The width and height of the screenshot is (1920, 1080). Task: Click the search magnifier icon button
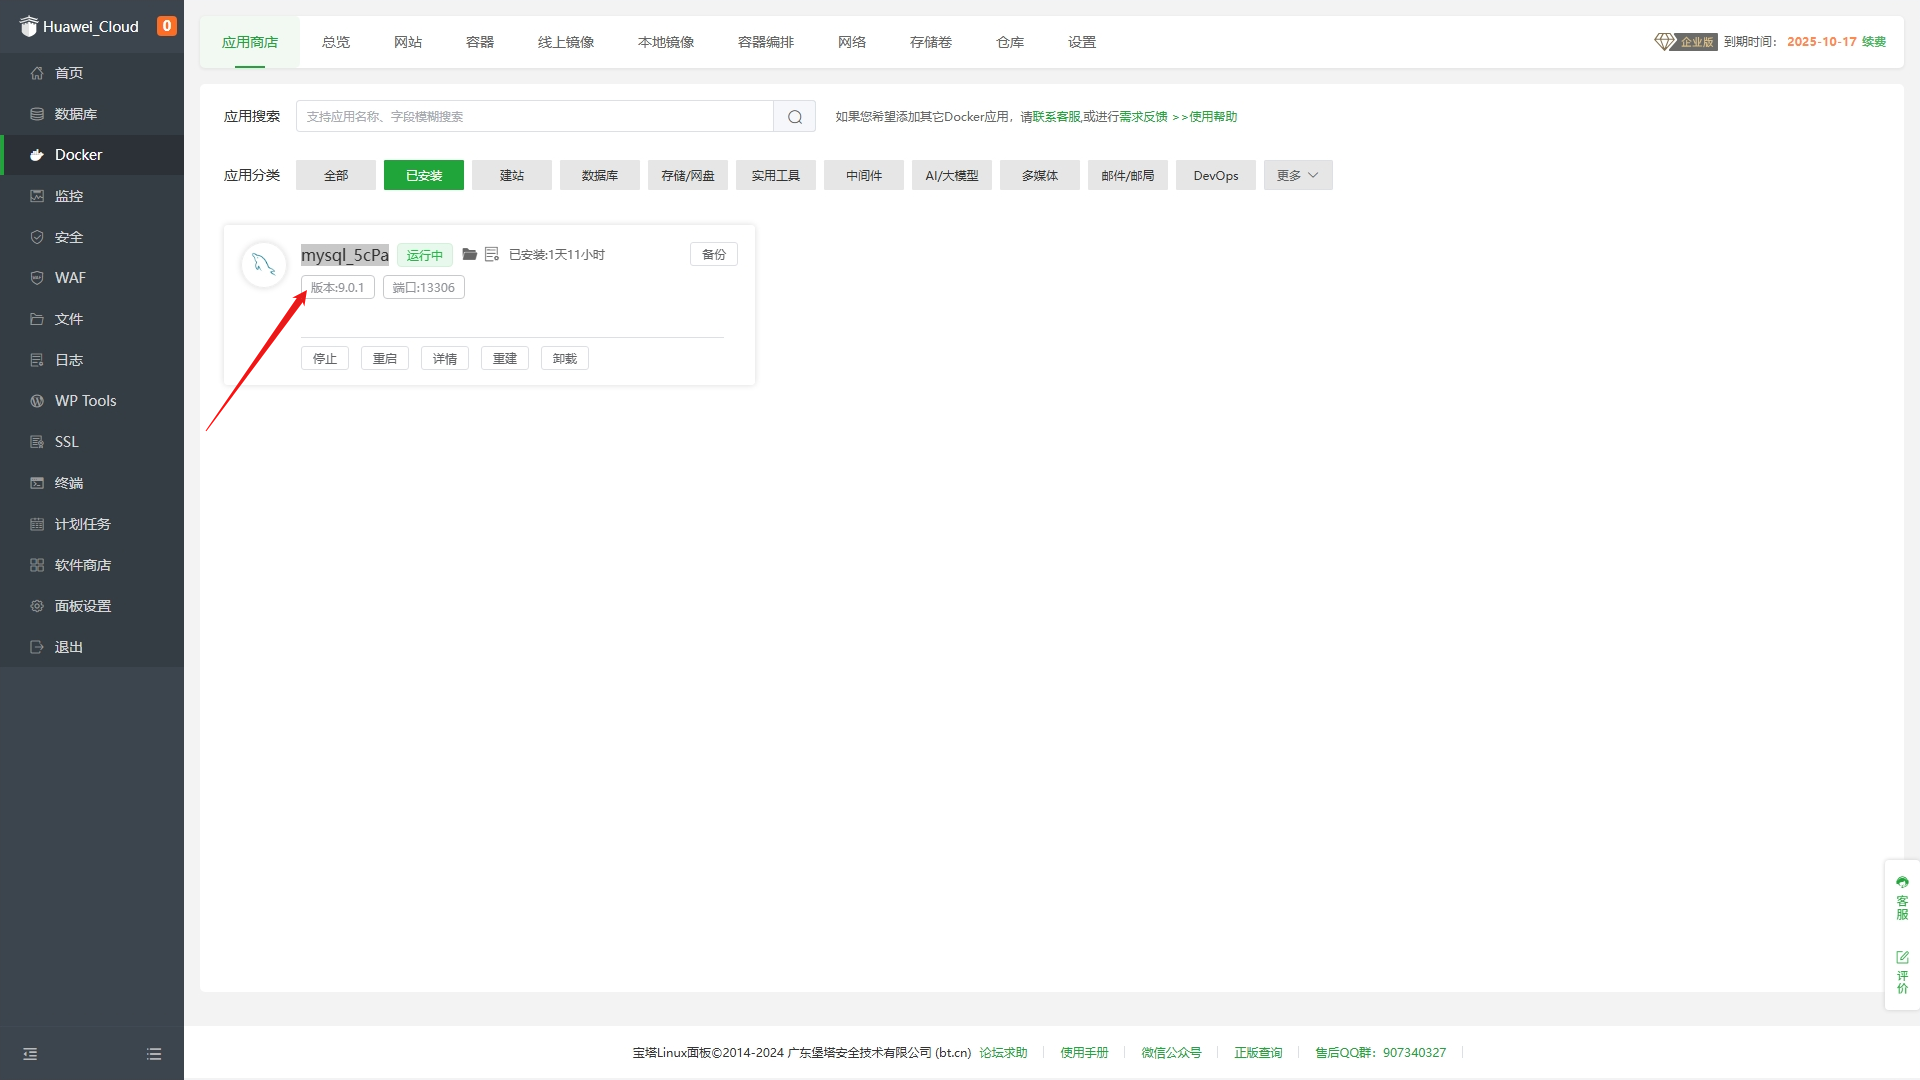point(795,117)
